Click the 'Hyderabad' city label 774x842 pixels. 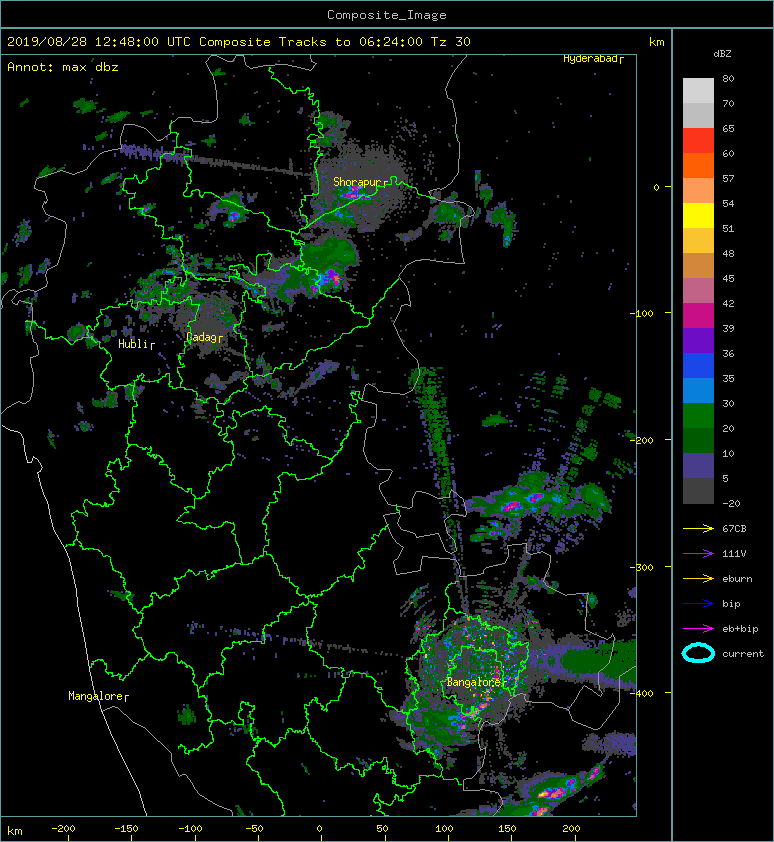pyautogui.click(x=590, y=59)
